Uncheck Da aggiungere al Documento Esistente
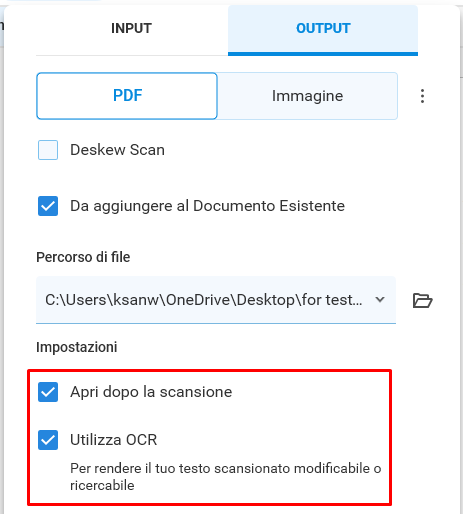 pyautogui.click(x=48, y=206)
